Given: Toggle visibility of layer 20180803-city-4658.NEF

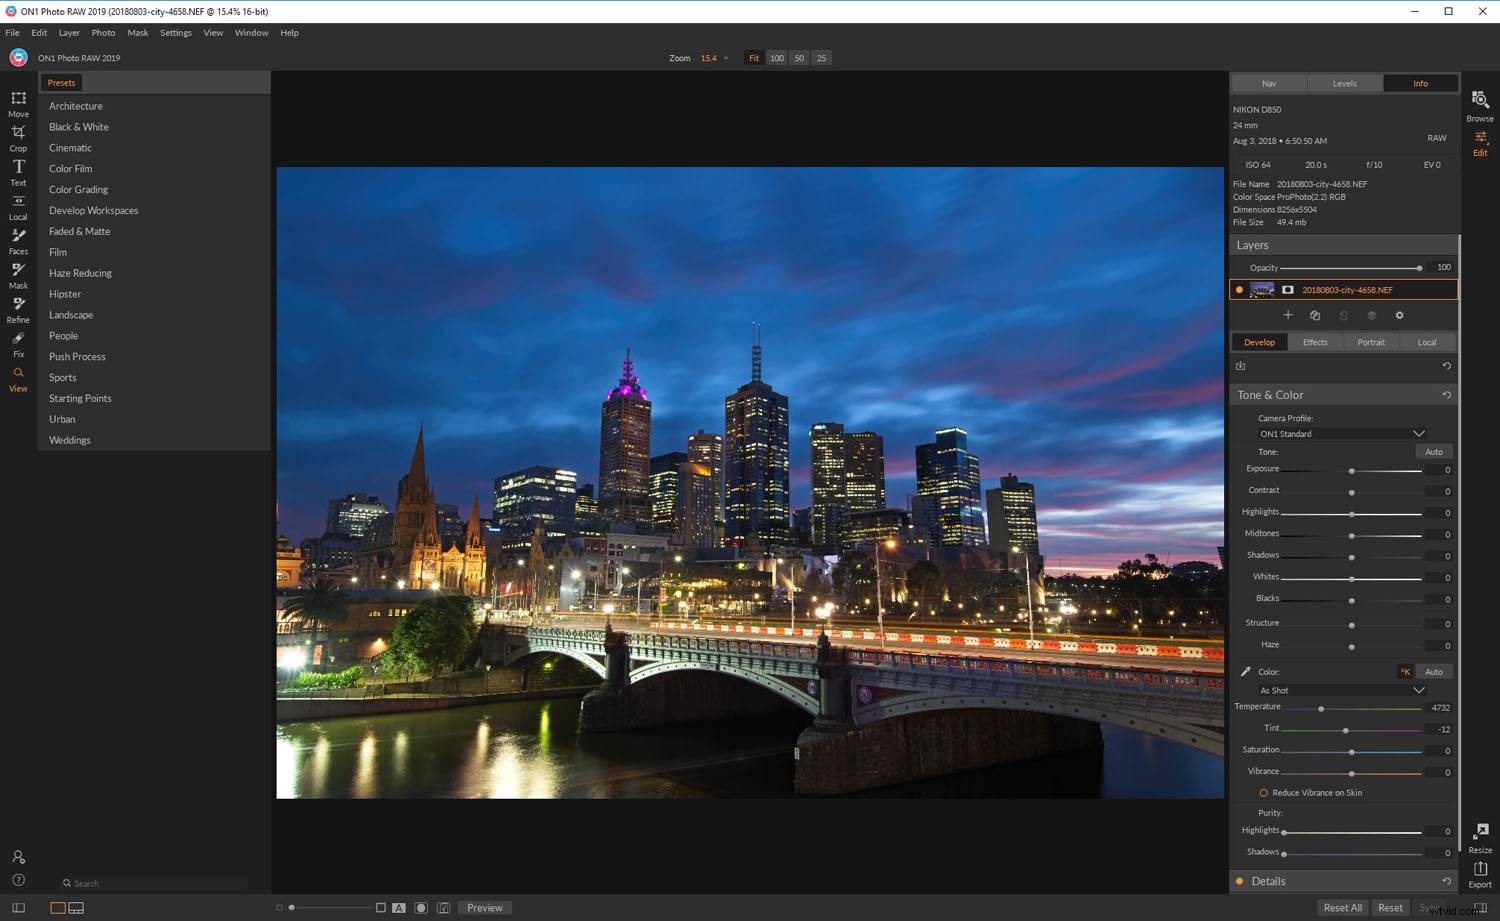Looking at the screenshot, I should coord(1239,289).
